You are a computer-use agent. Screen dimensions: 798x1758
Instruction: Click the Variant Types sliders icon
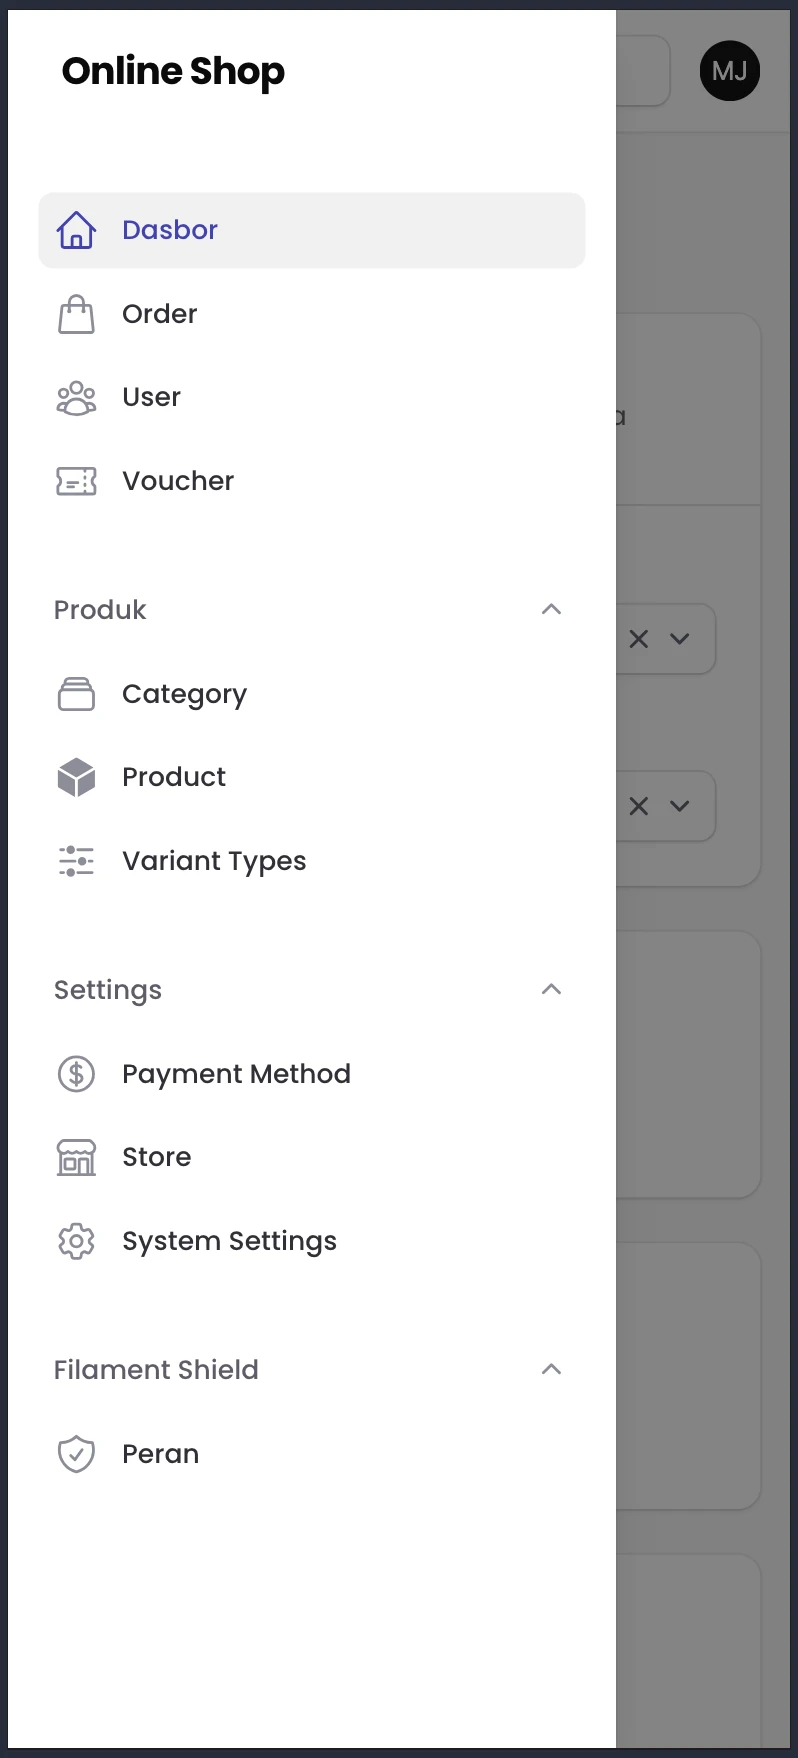(76, 861)
